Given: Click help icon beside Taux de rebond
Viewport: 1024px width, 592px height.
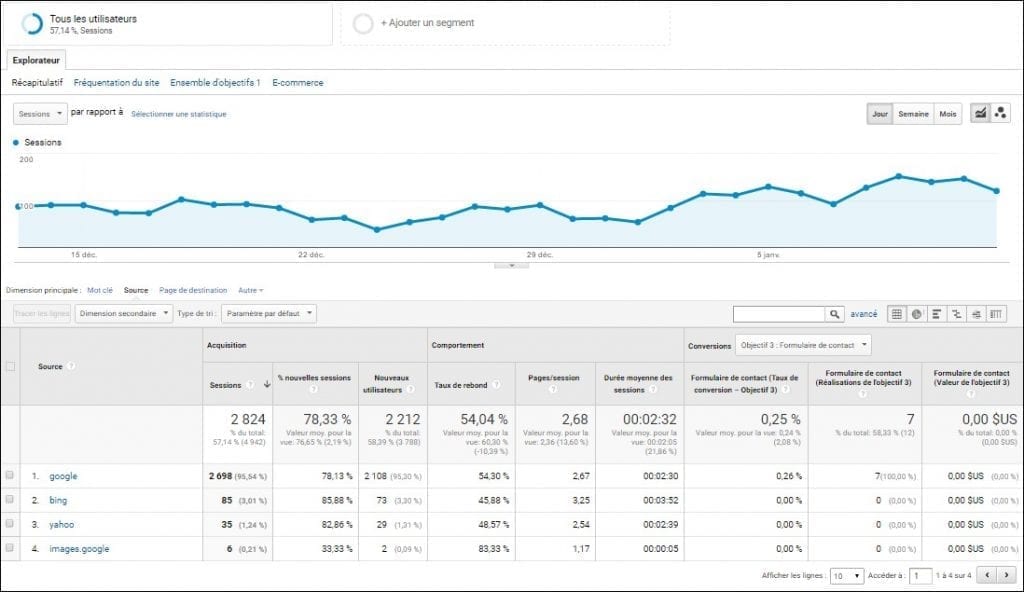Looking at the screenshot, I should 496,385.
